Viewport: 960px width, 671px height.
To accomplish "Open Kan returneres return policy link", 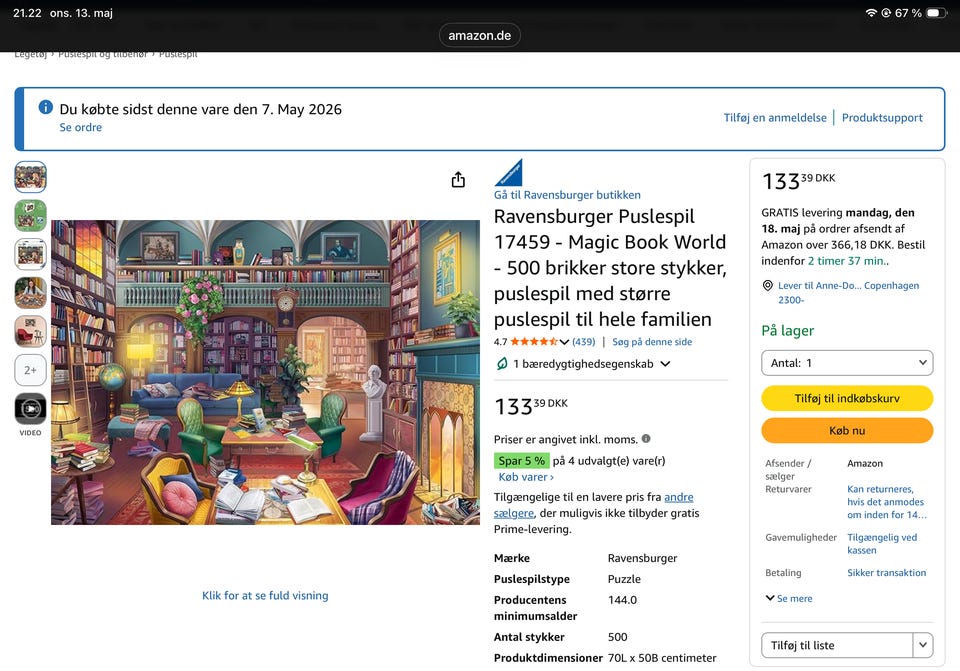I will [887, 502].
